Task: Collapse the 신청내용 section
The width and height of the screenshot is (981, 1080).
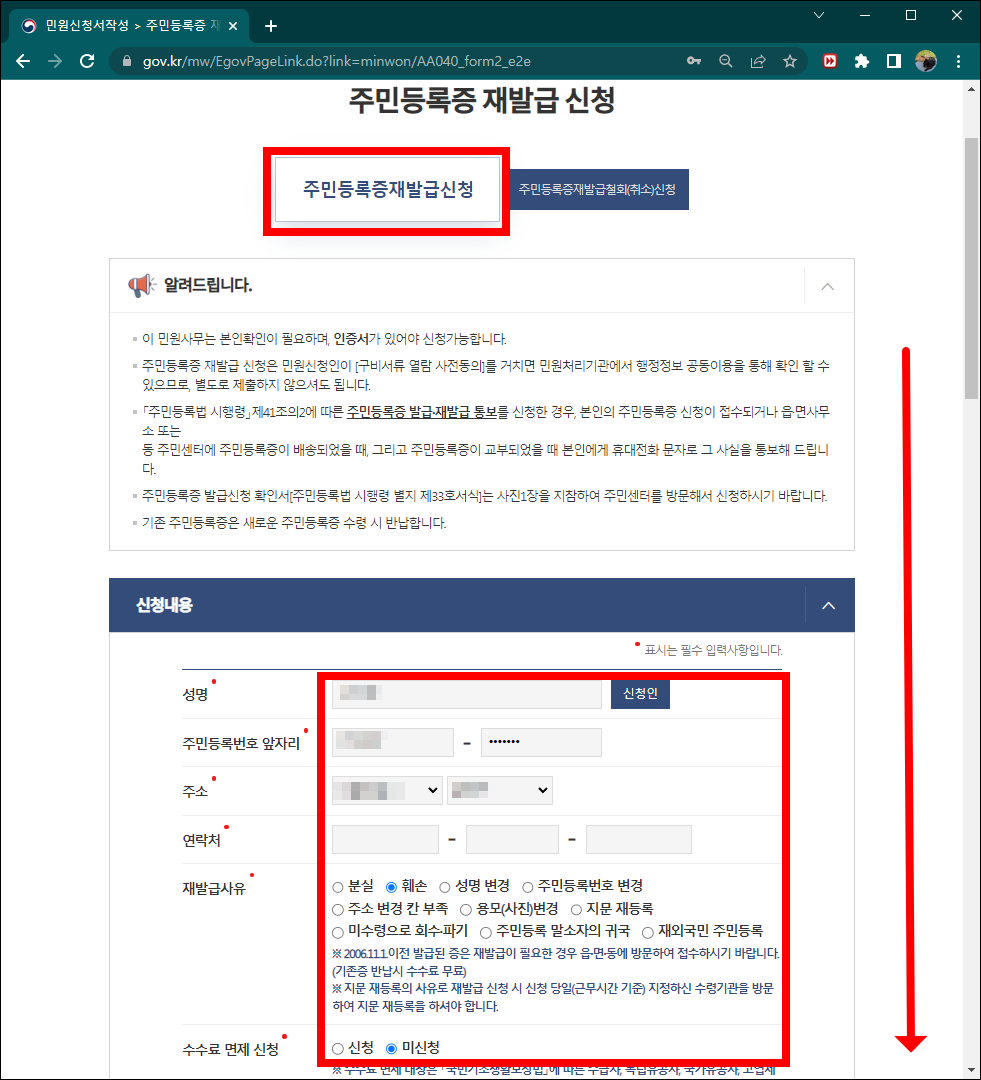Action: [x=827, y=605]
